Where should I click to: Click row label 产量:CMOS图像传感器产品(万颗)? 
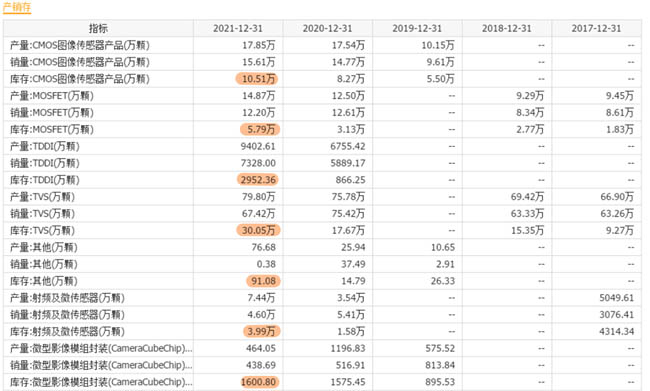pyautogui.click(x=80, y=45)
